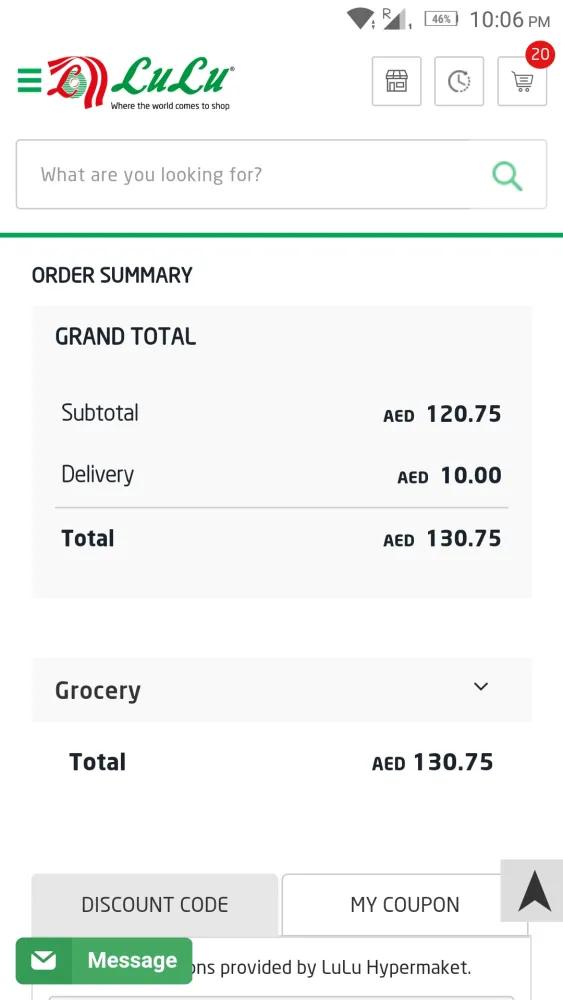Tap the Grocery section header label
Screen dimensions: 563x1000
(x=98, y=691)
